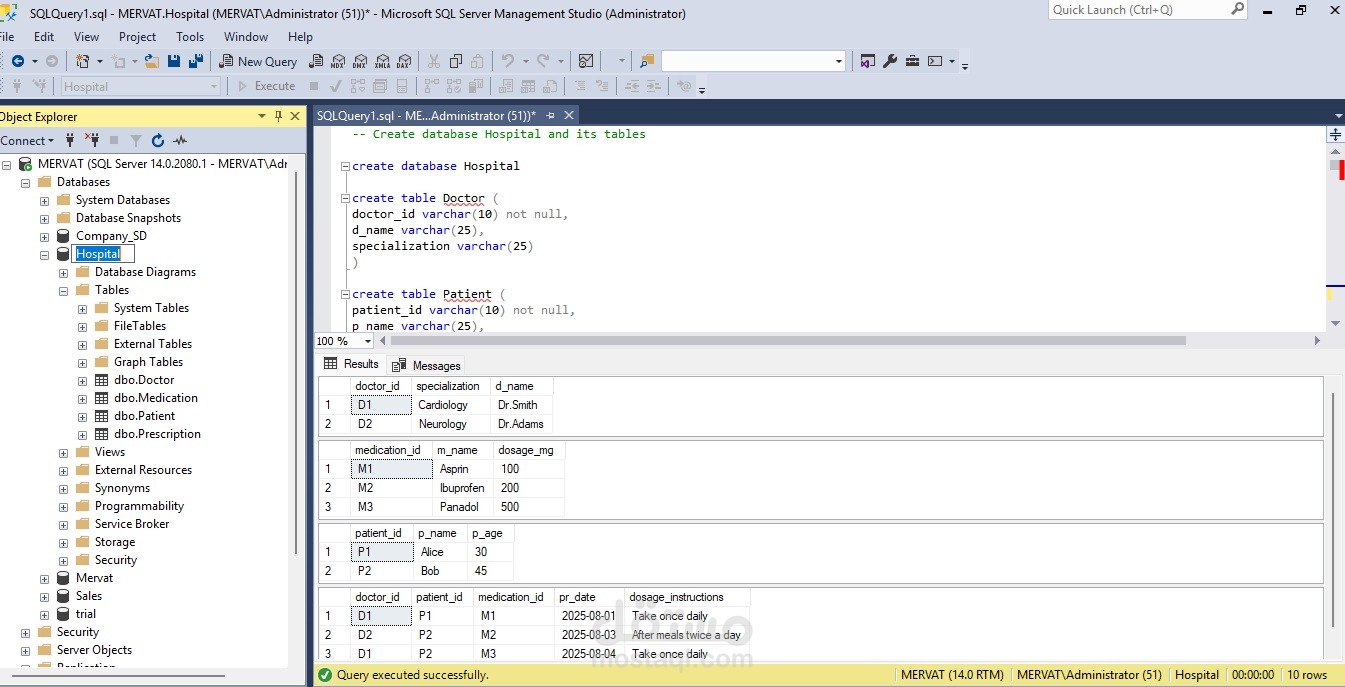The height and width of the screenshot is (687, 1345).
Task: Click the Undo arrow icon
Action: [x=507, y=61]
